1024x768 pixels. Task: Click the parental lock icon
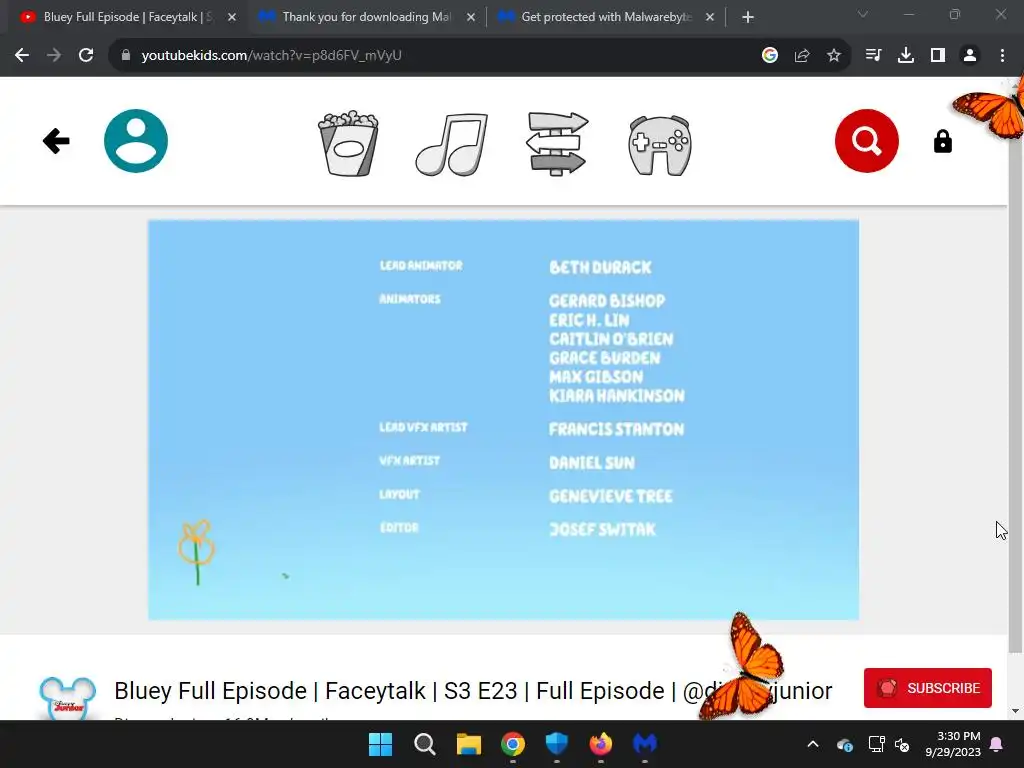pyautogui.click(x=942, y=141)
